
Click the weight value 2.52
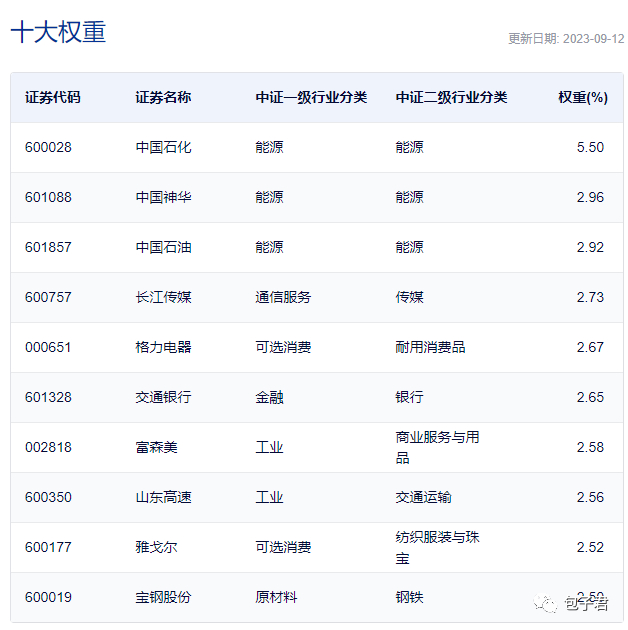coord(590,547)
